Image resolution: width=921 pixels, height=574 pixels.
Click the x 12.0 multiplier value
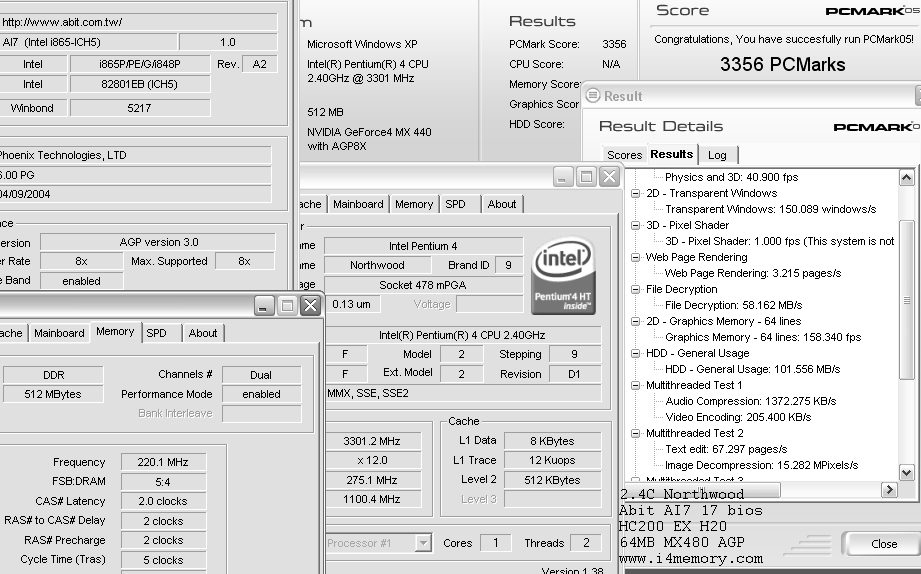point(372,460)
